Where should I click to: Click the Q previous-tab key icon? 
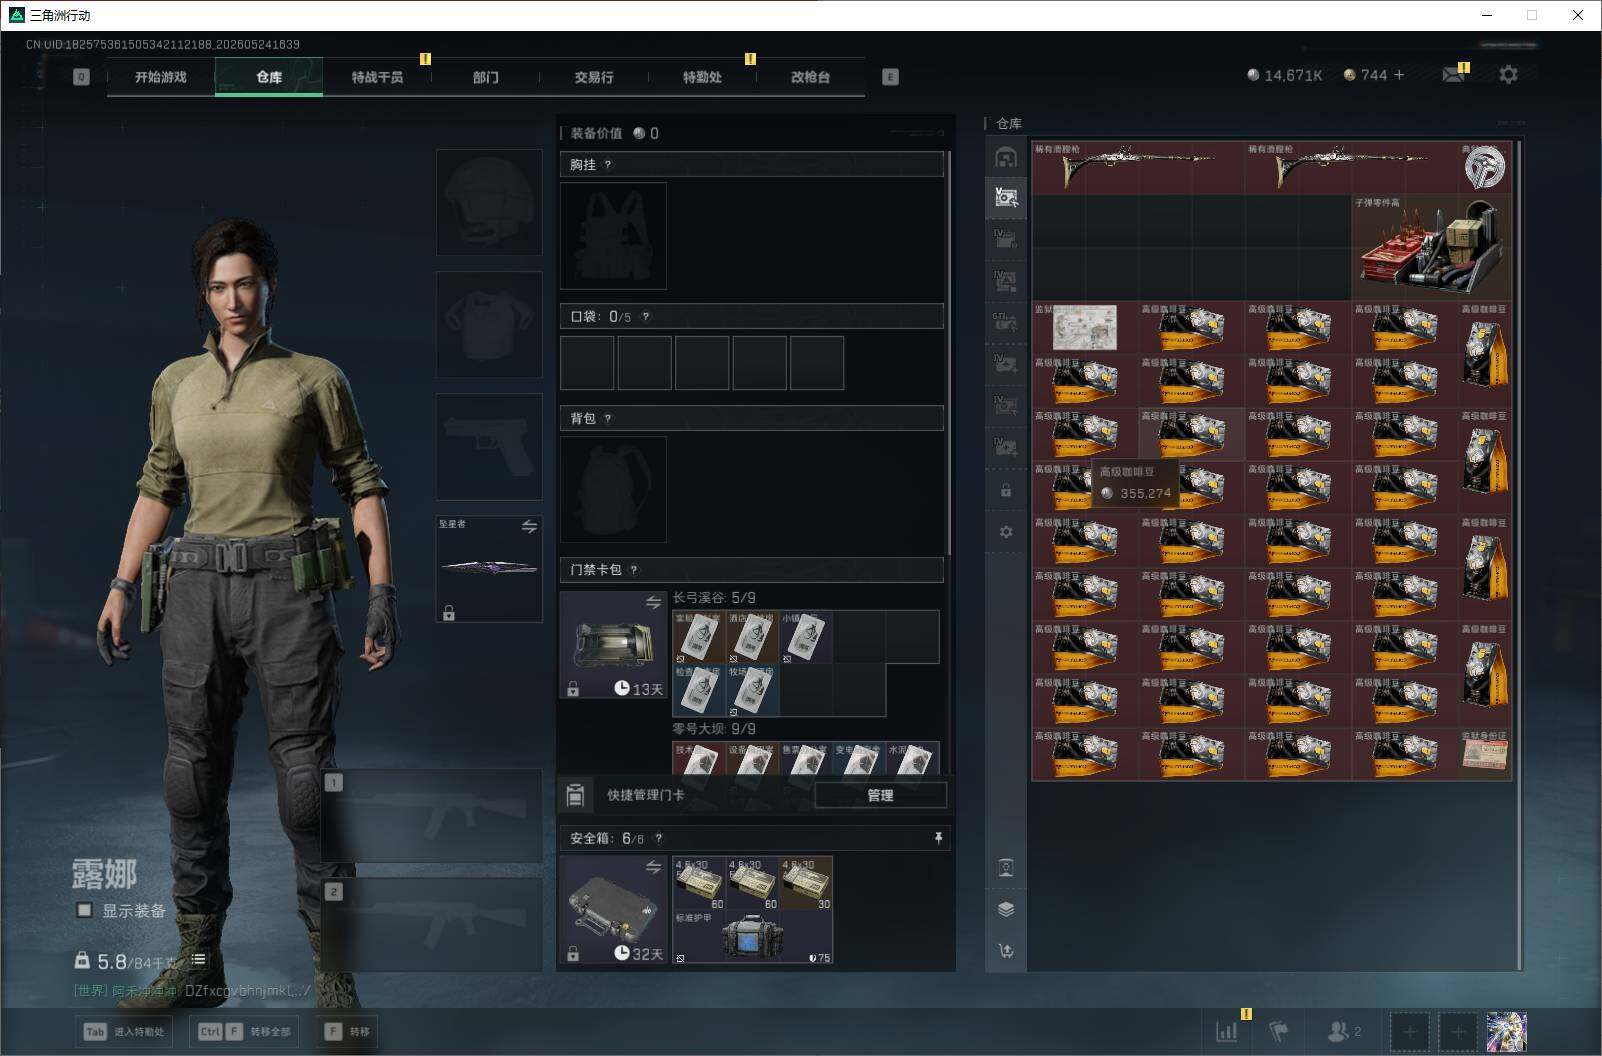click(x=81, y=77)
